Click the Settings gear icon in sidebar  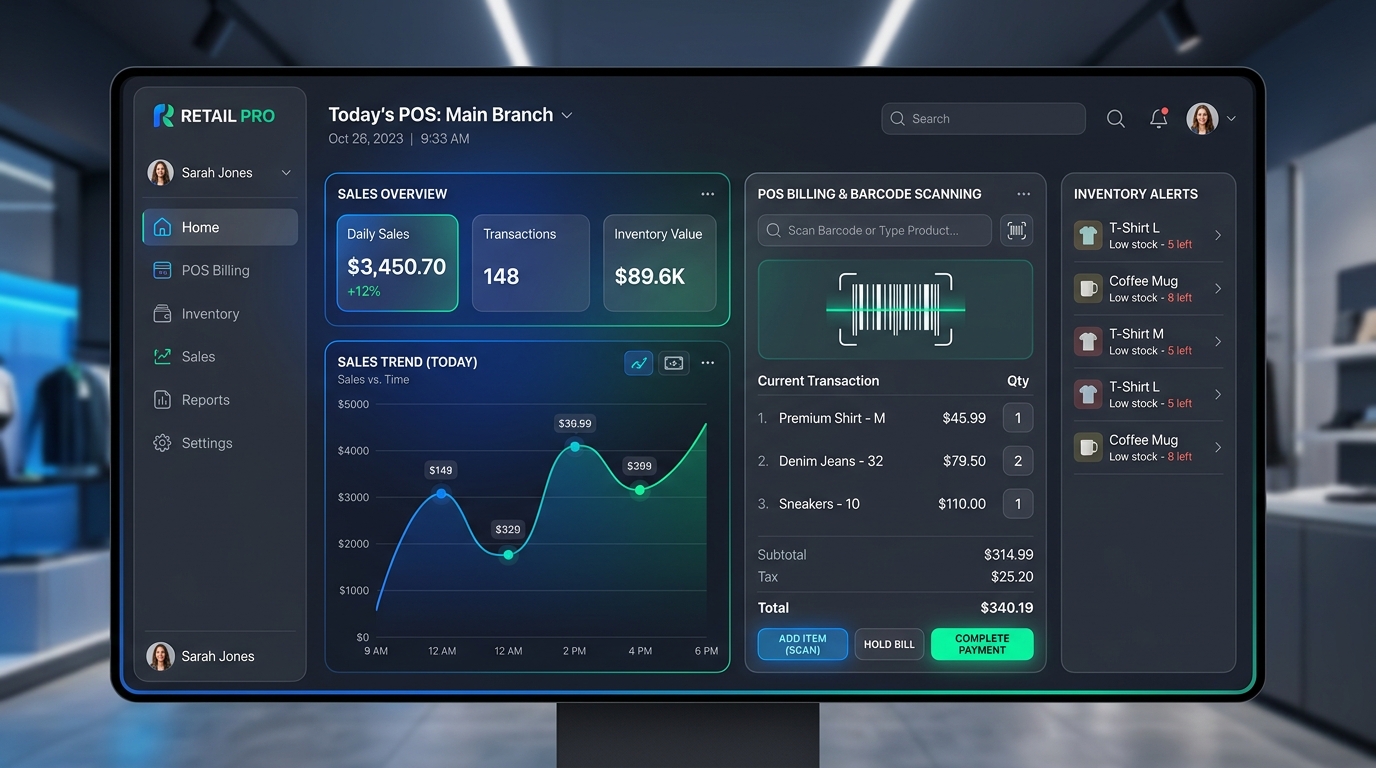(x=162, y=443)
